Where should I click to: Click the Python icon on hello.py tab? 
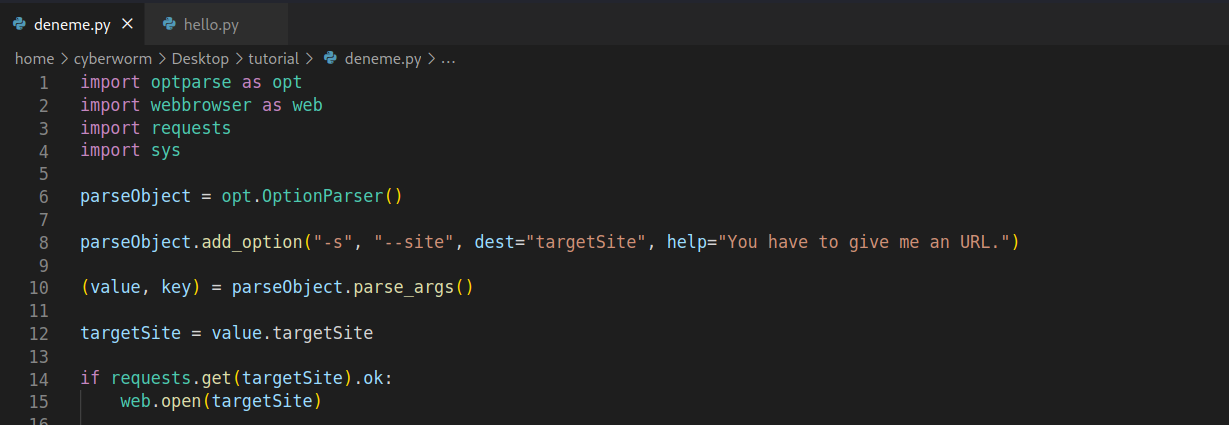[169, 24]
